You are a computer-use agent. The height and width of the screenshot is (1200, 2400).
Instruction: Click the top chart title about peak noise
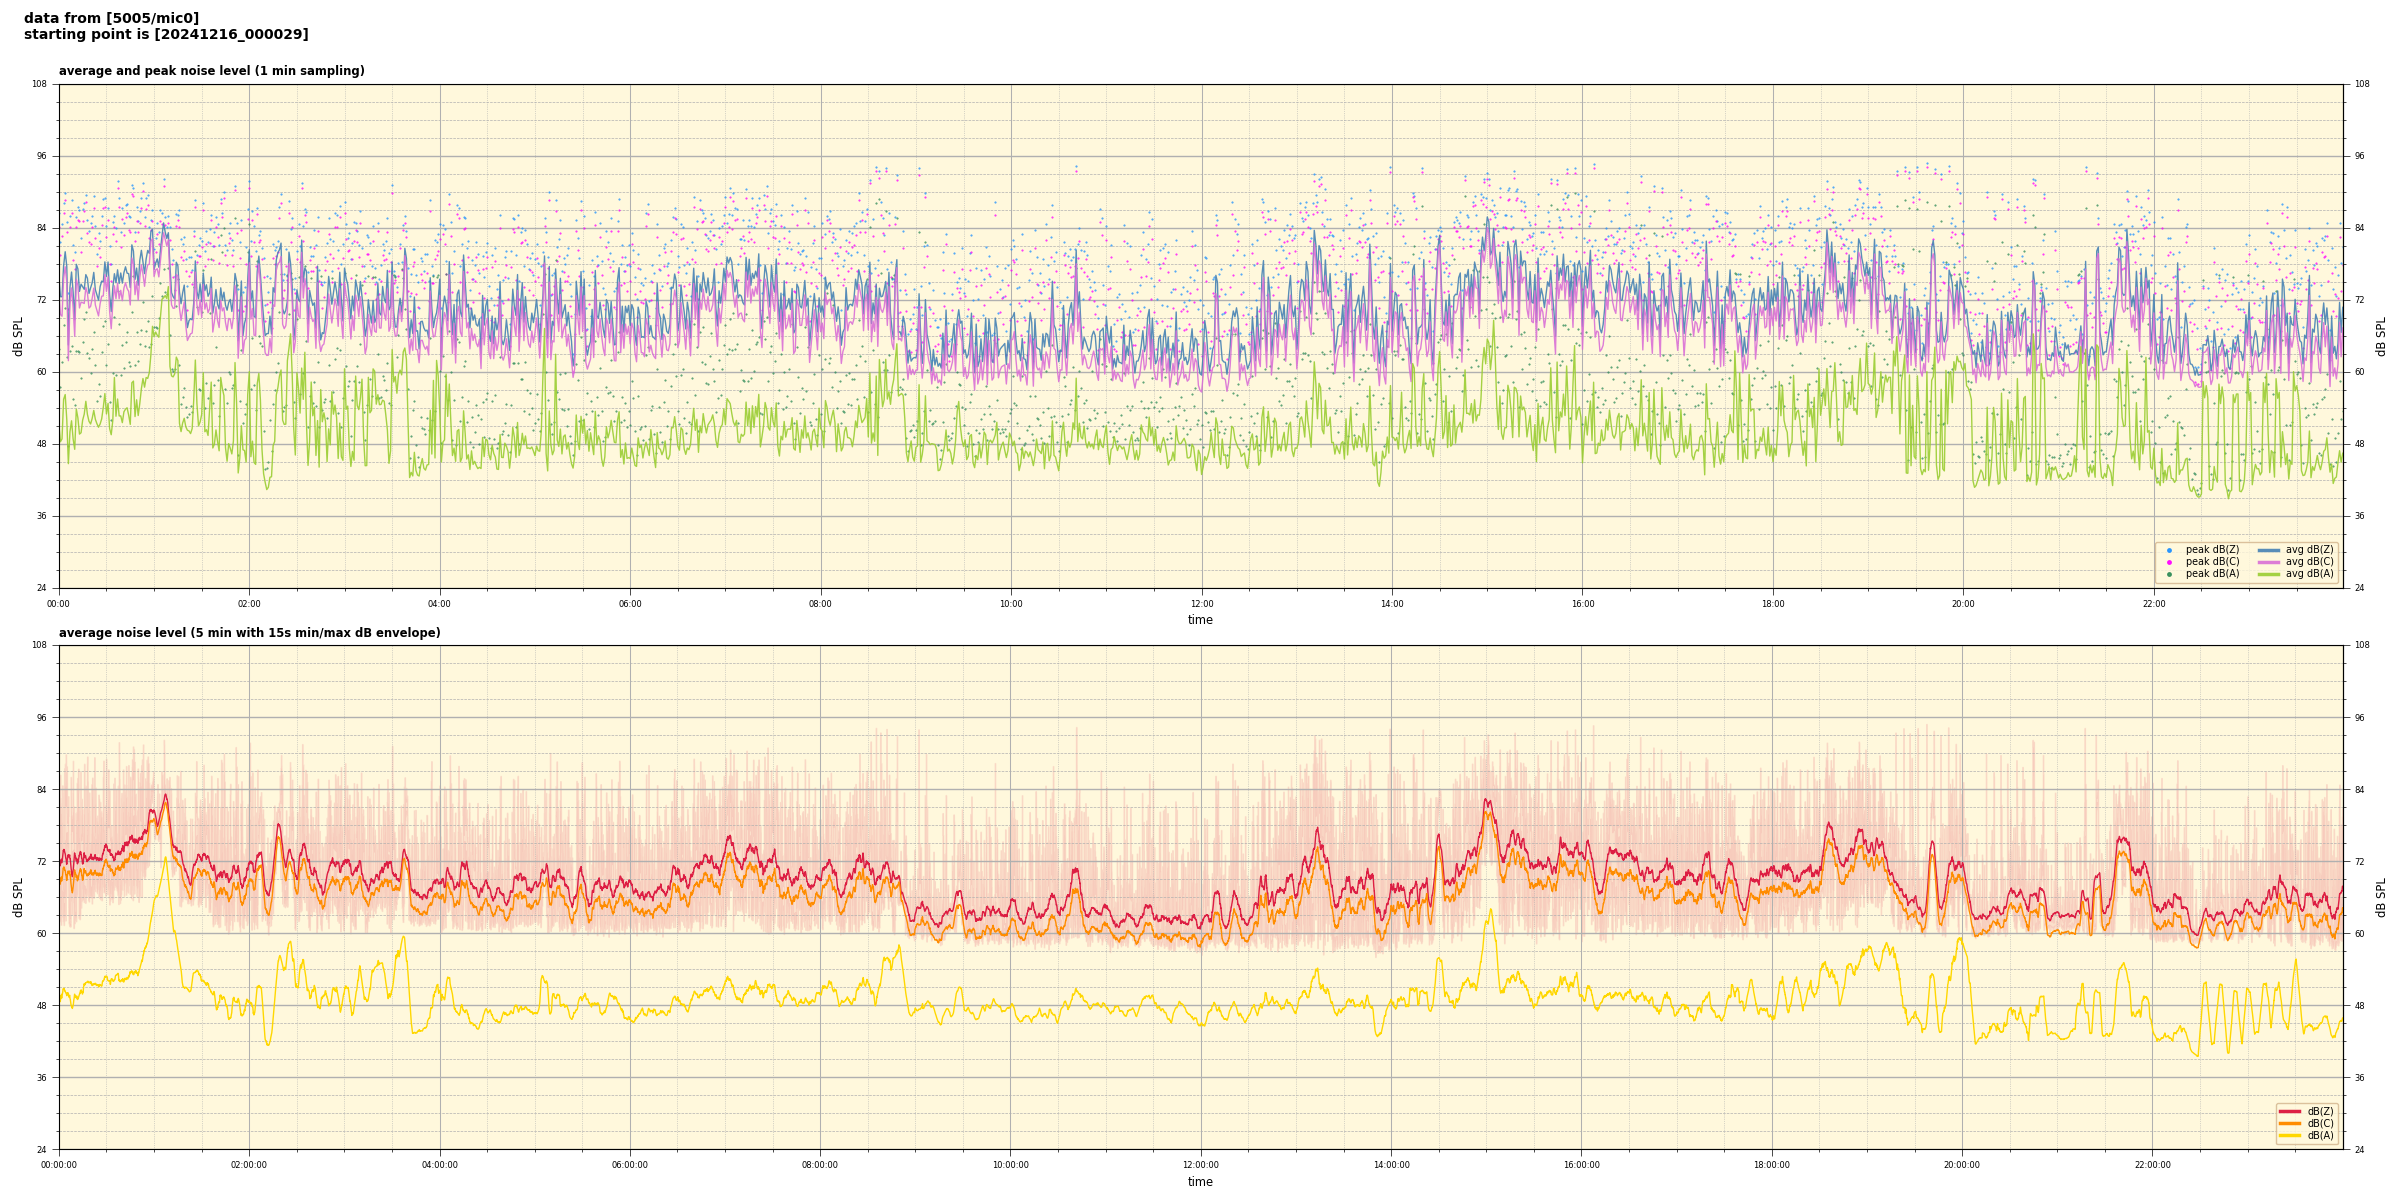tap(212, 71)
